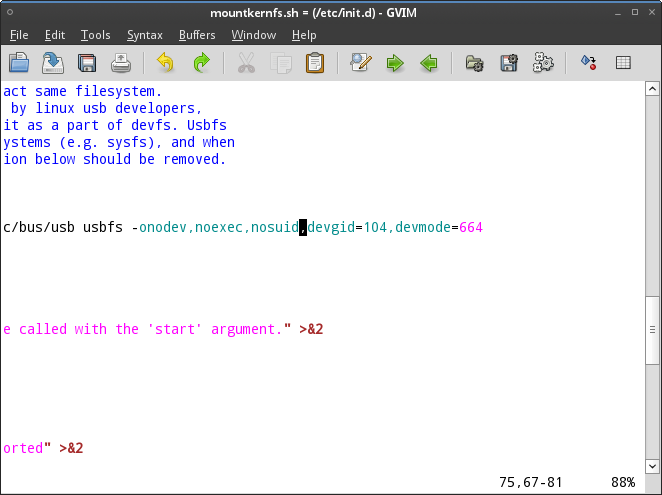Click 'devmode' in the mount options
Screen dimensions: 662x495
423,227
